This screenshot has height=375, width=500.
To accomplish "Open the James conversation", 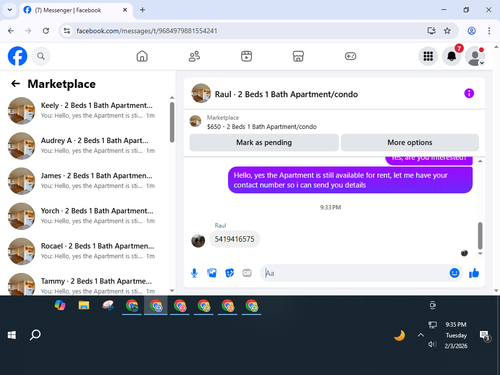I will (x=87, y=181).
